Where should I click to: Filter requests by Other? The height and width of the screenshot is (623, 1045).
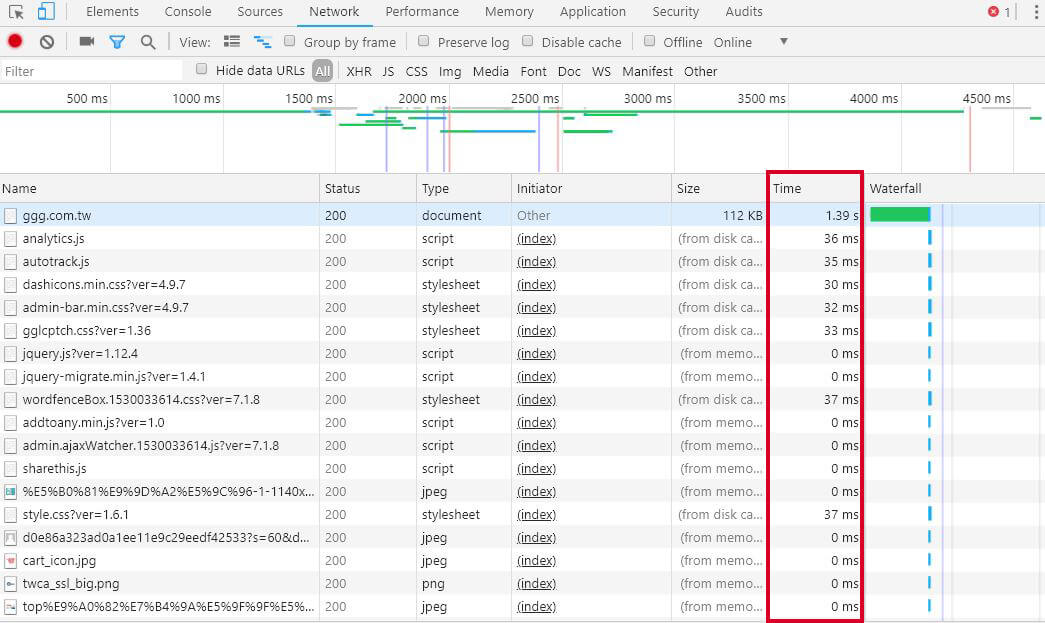pos(700,71)
